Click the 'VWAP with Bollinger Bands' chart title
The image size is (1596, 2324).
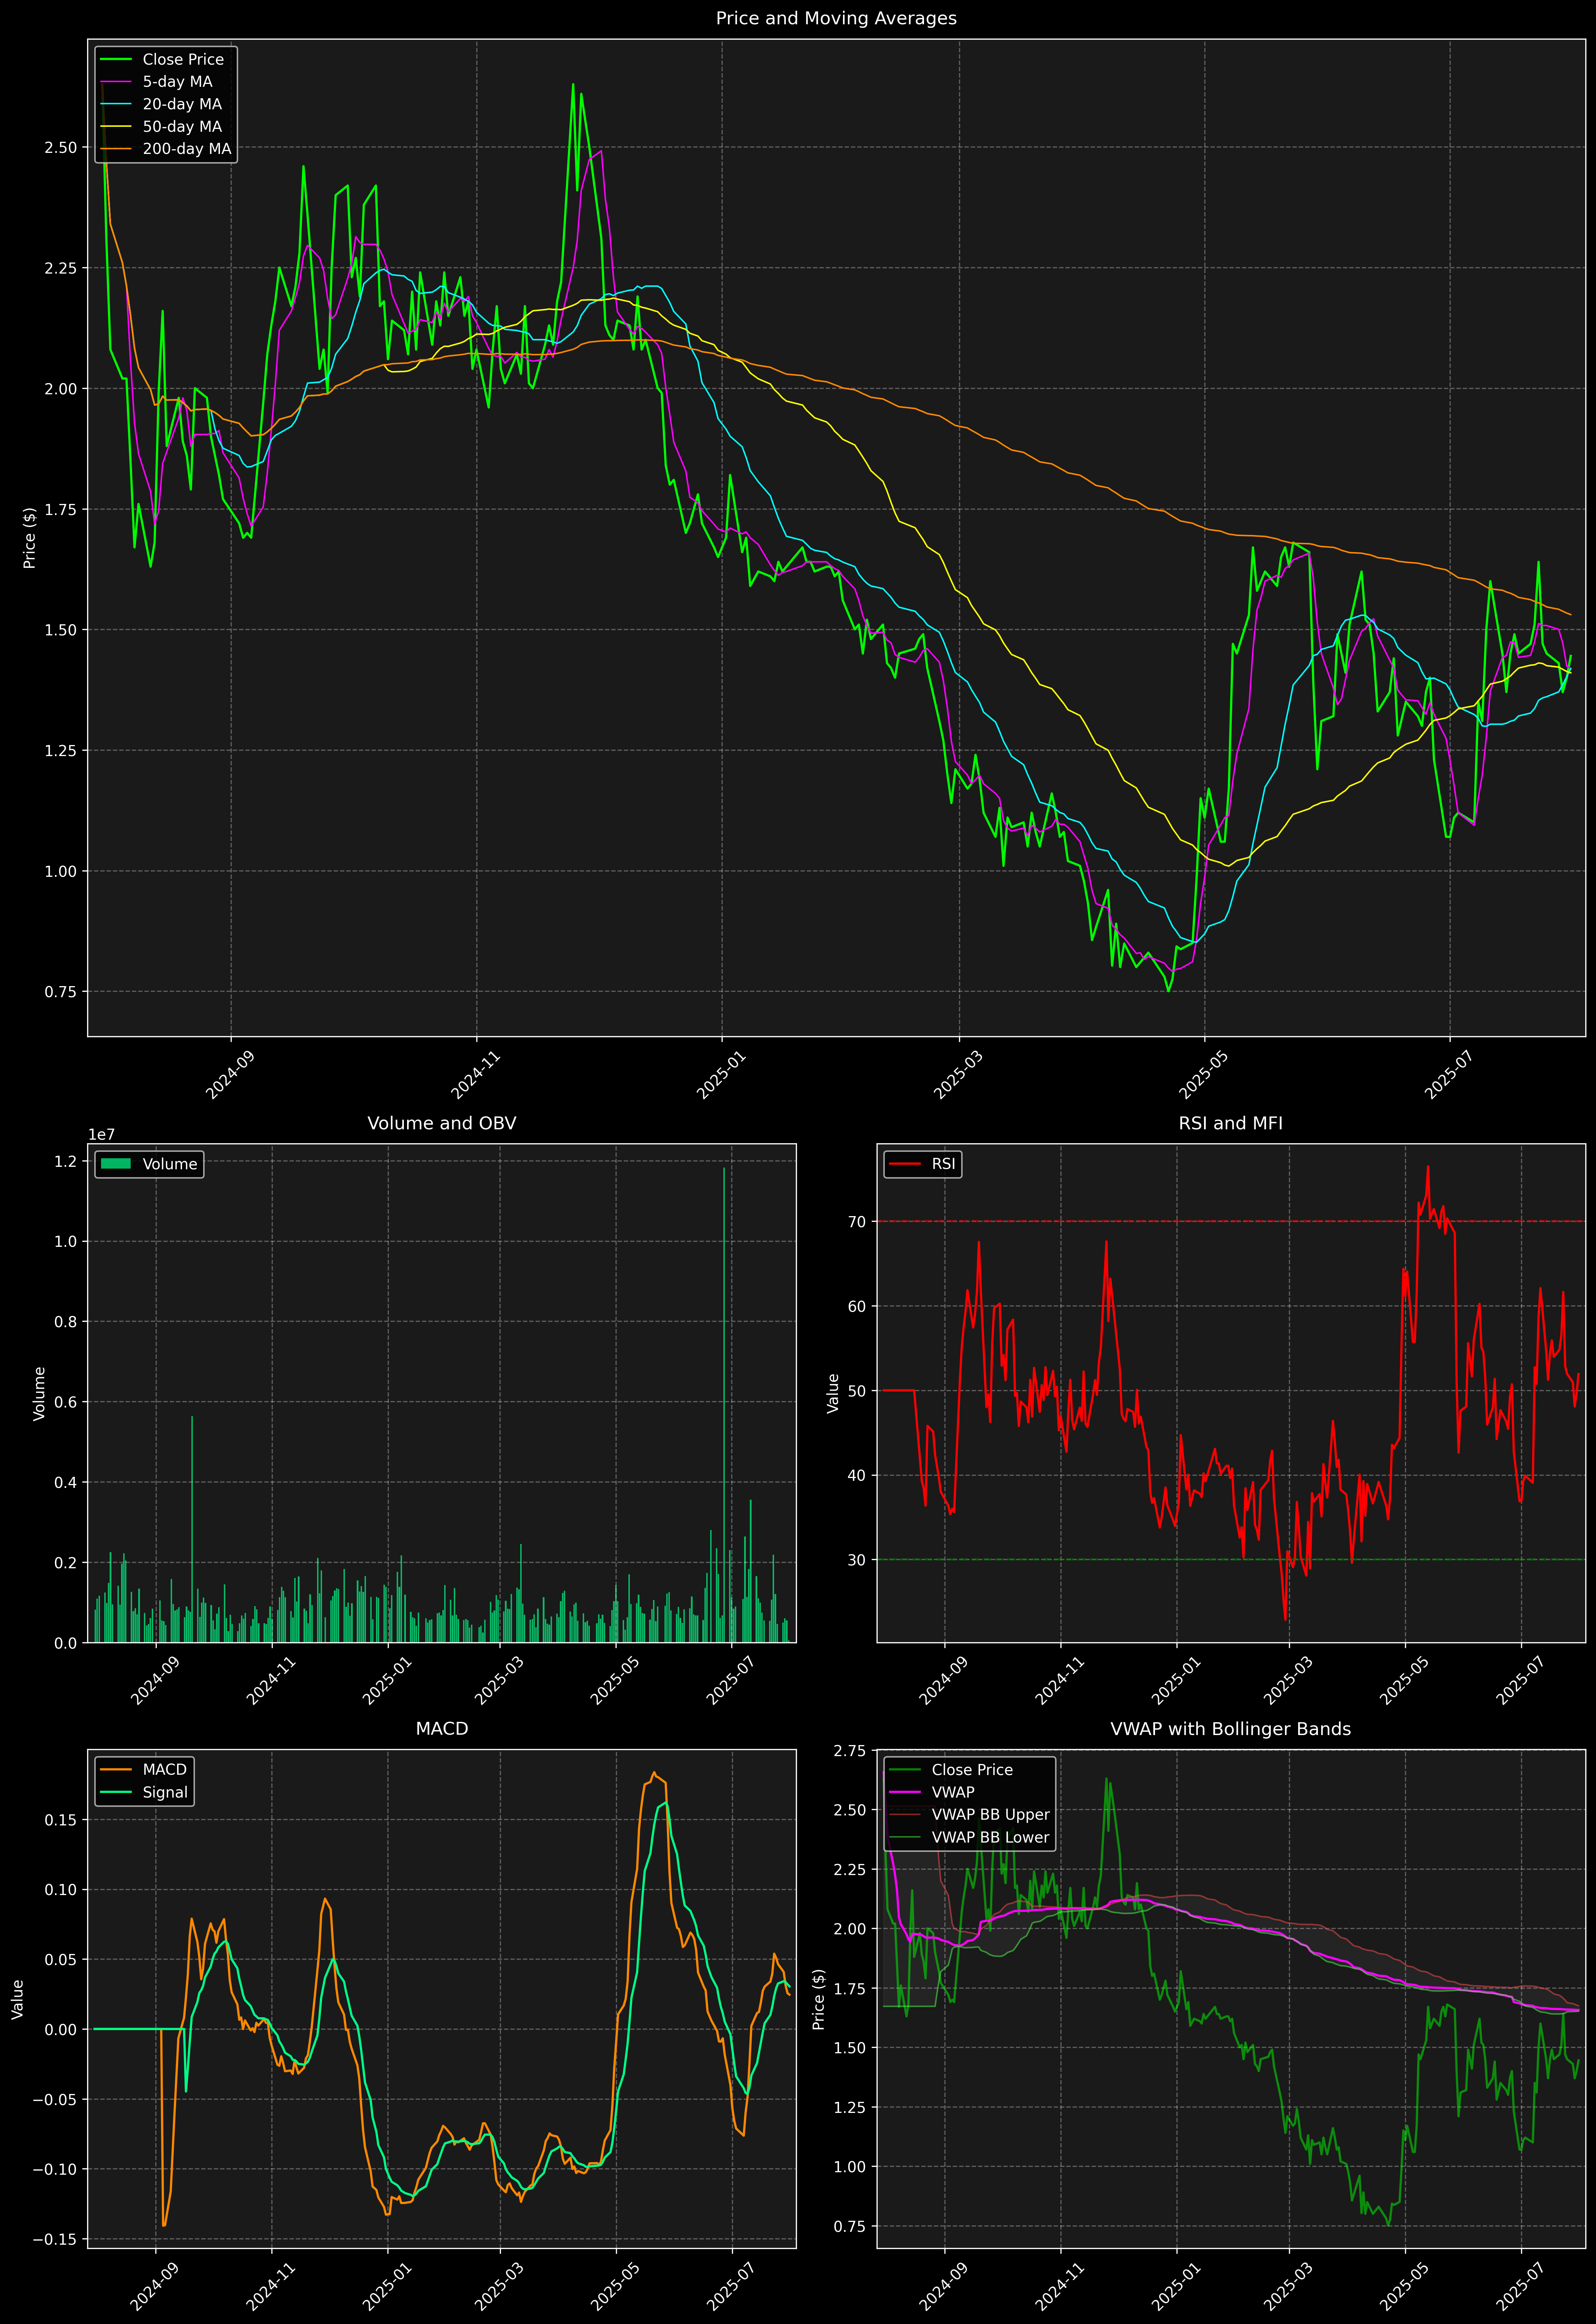(1230, 1729)
